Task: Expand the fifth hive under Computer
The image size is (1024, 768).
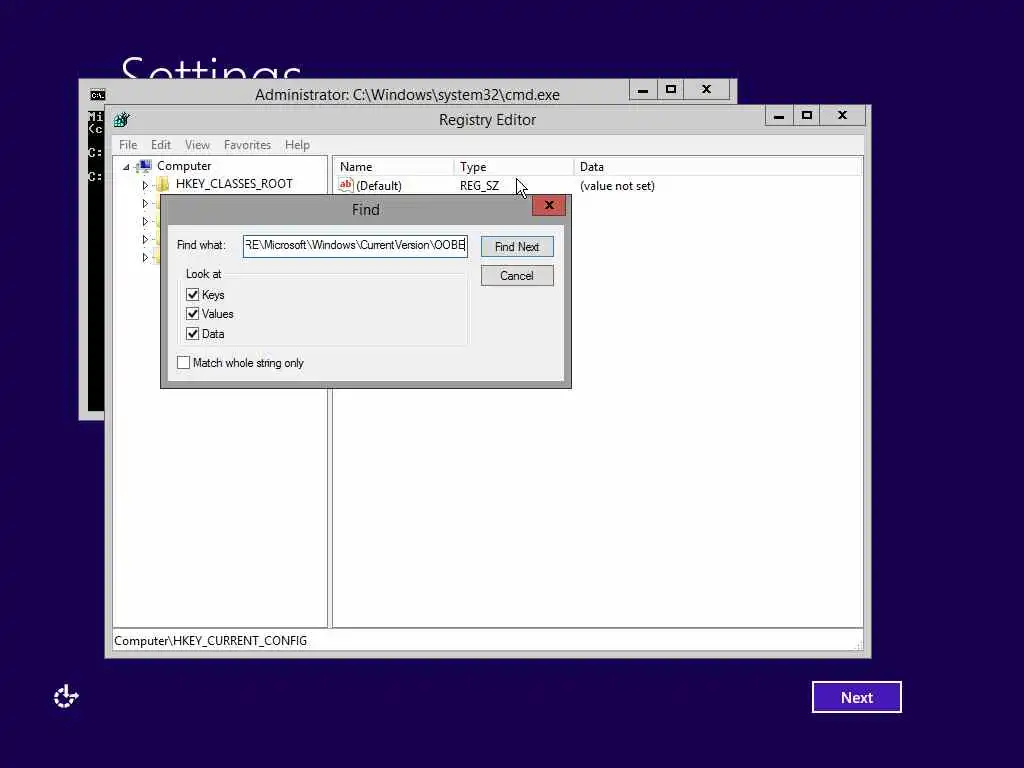Action: (145, 258)
